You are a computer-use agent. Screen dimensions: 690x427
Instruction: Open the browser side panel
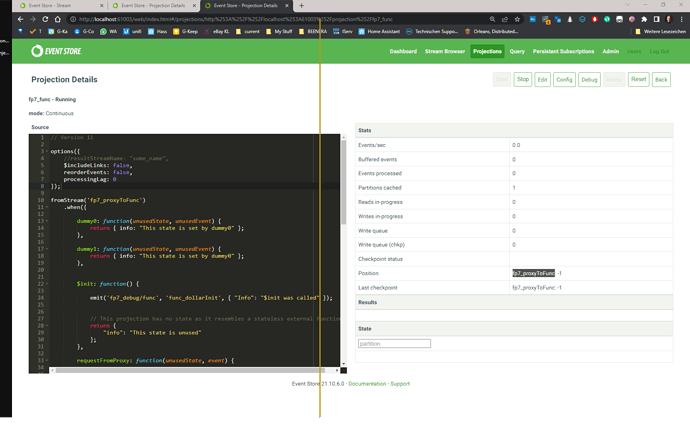657,19
